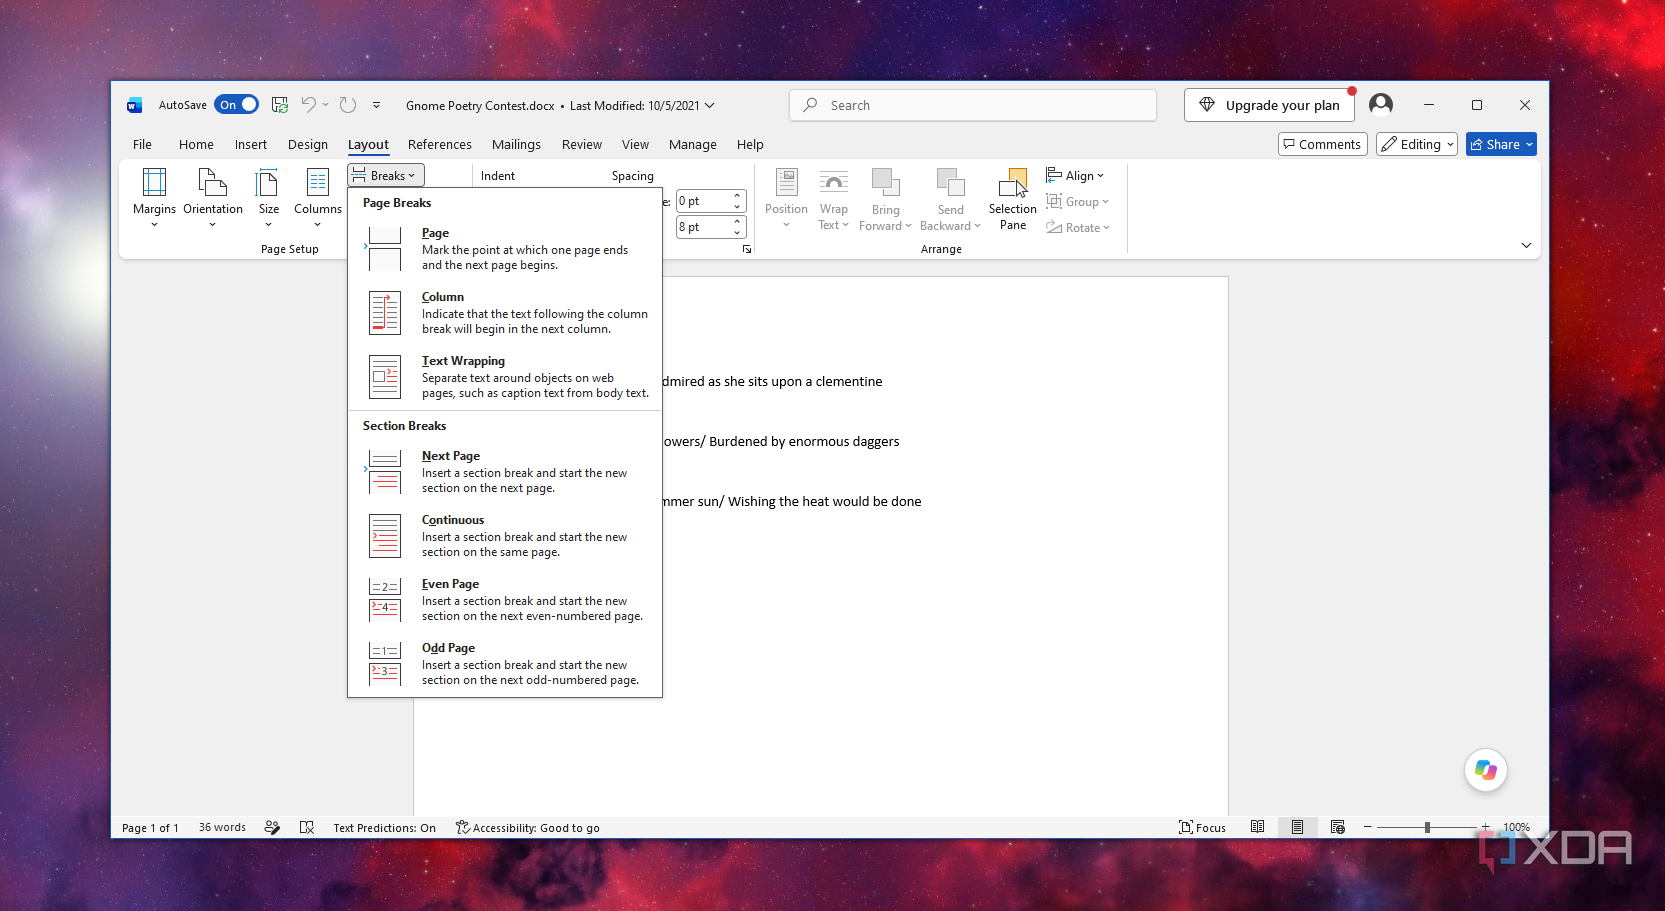Click the Position tool
The image size is (1665, 911).
786,197
